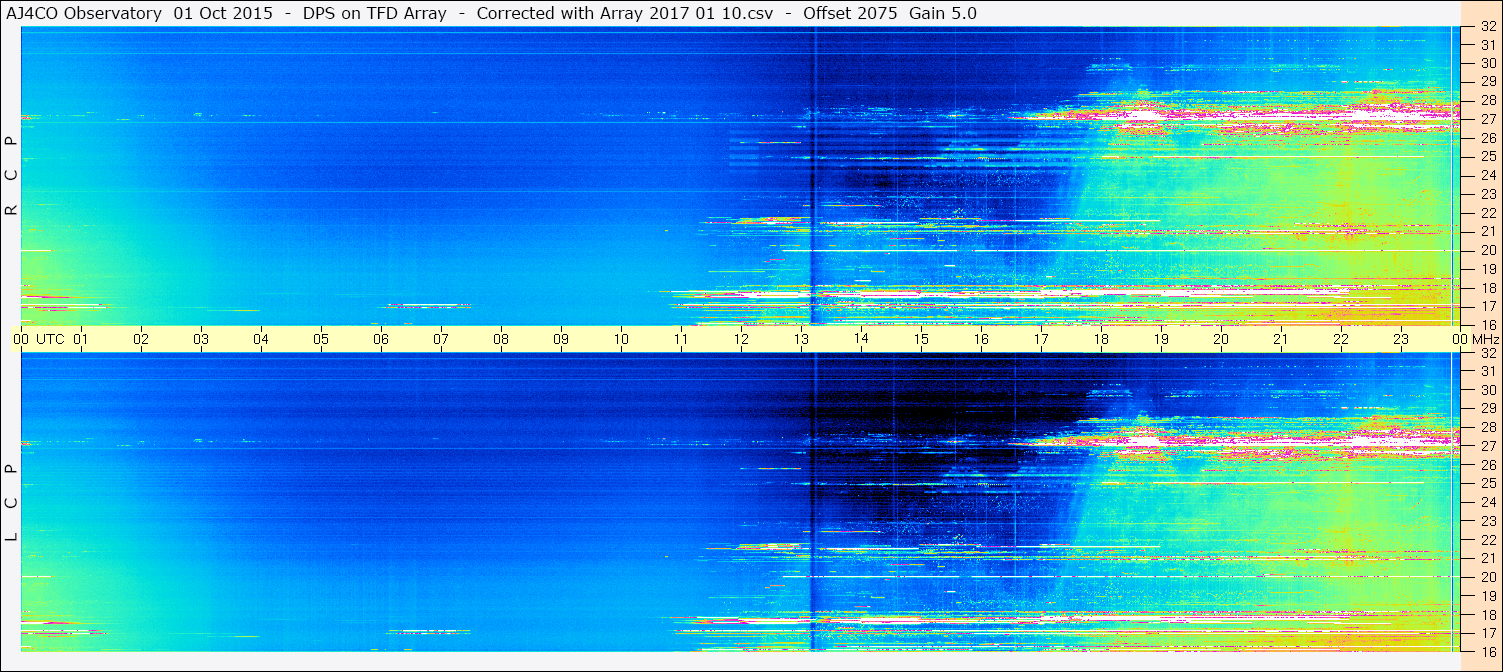This screenshot has height=672, width=1503.
Task: Select the 13 hour marker
Action: [801, 339]
